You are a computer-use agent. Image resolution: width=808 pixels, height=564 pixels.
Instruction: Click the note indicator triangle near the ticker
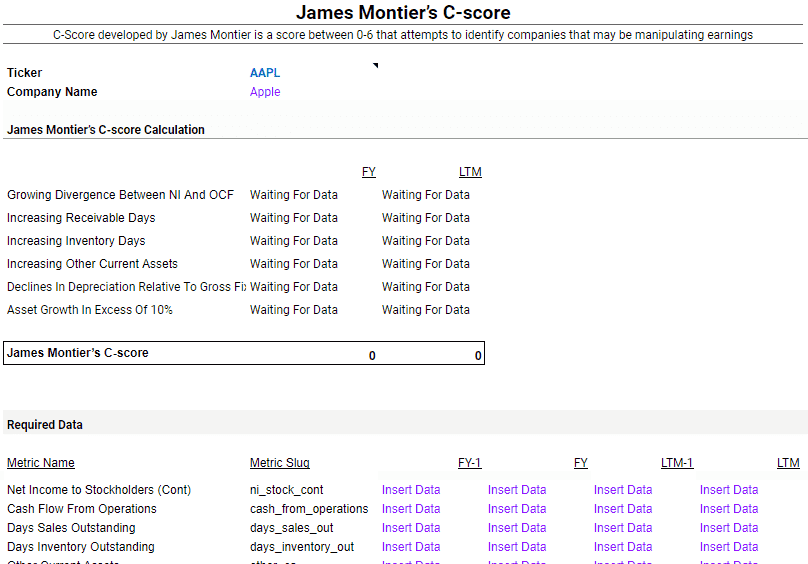[376, 66]
